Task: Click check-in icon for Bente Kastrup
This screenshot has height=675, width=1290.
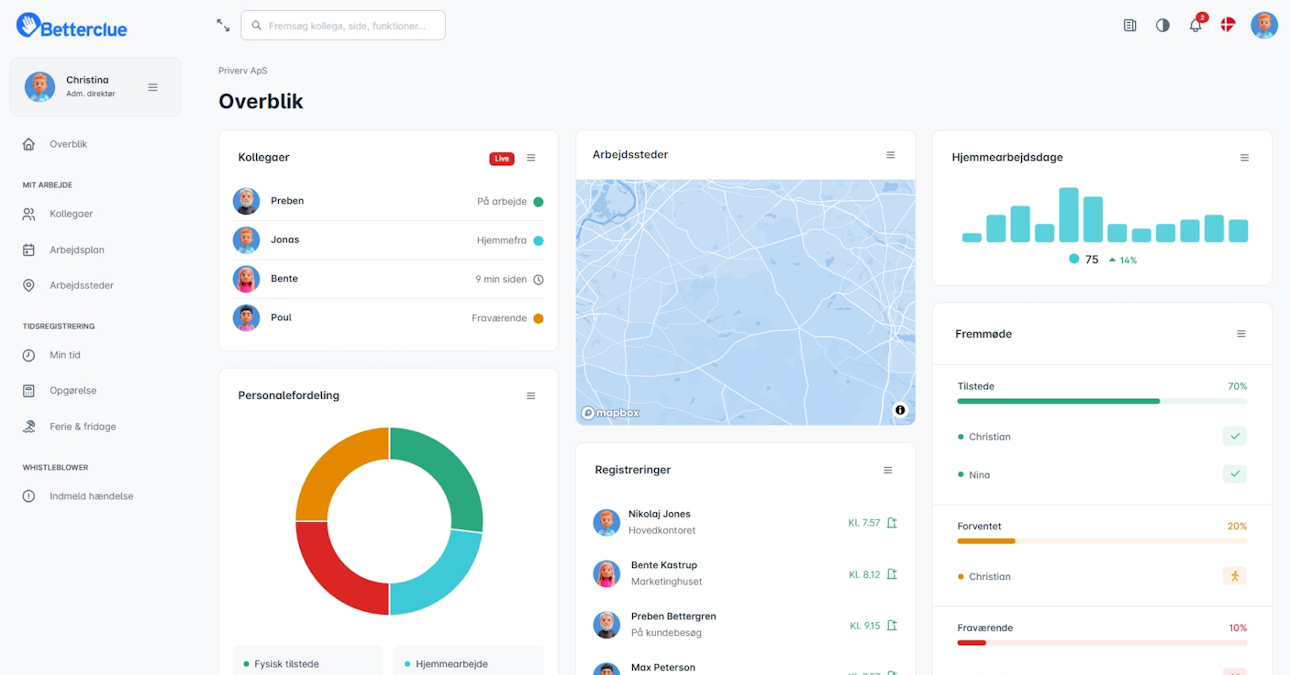Action: click(892, 574)
